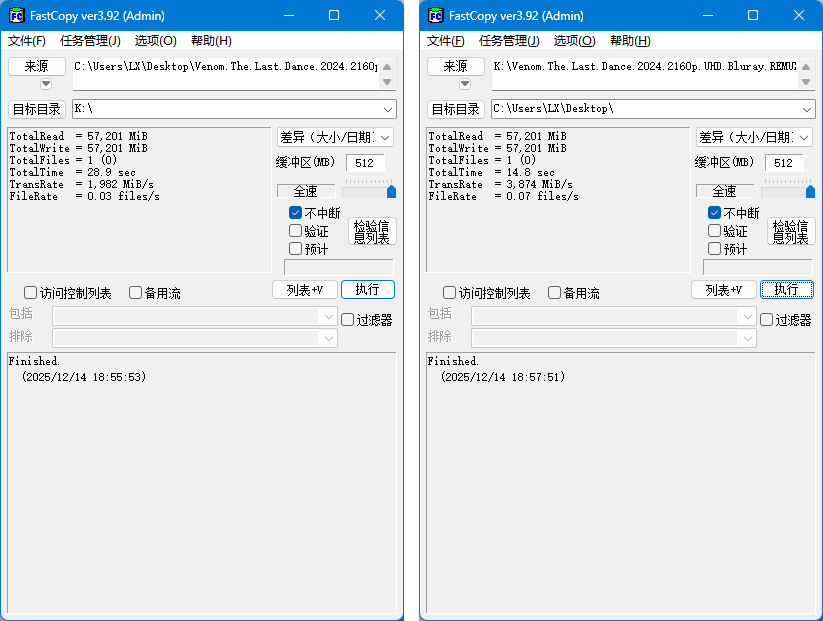Click 列表+V button in right window
The image size is (823, 621).
[723, 290]
